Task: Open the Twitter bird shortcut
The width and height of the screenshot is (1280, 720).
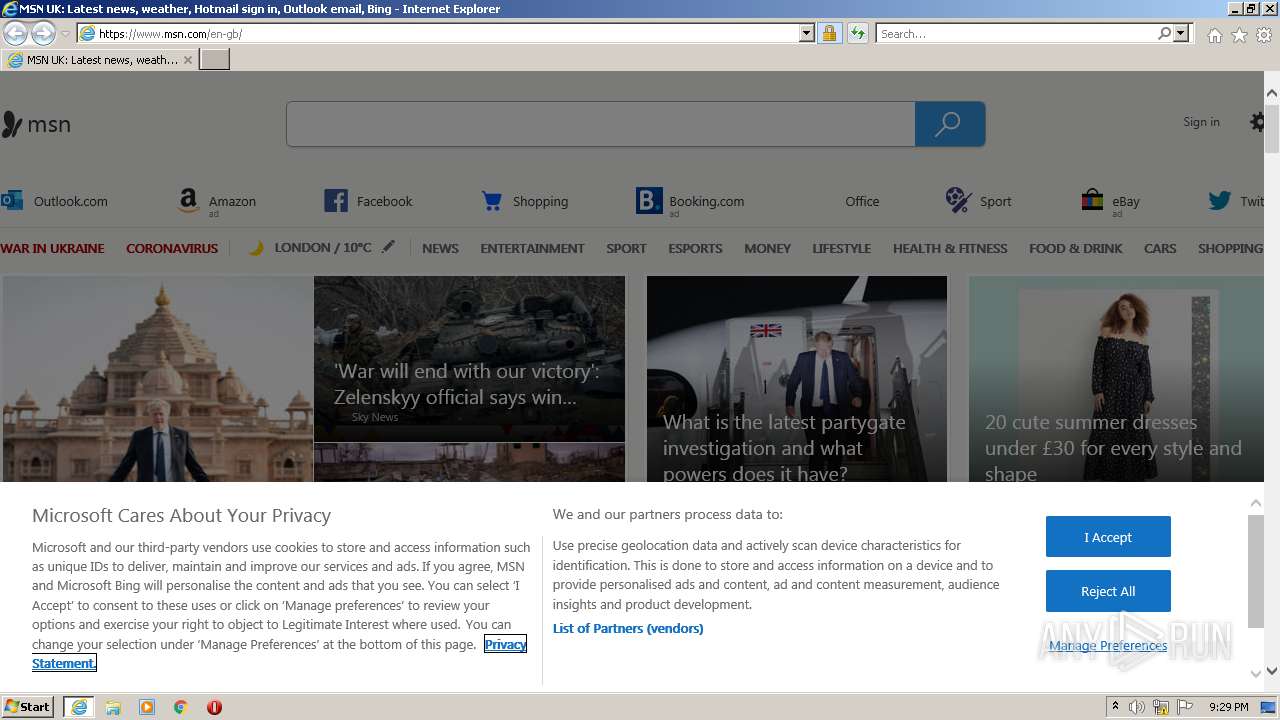Action: pos(1219,201)
